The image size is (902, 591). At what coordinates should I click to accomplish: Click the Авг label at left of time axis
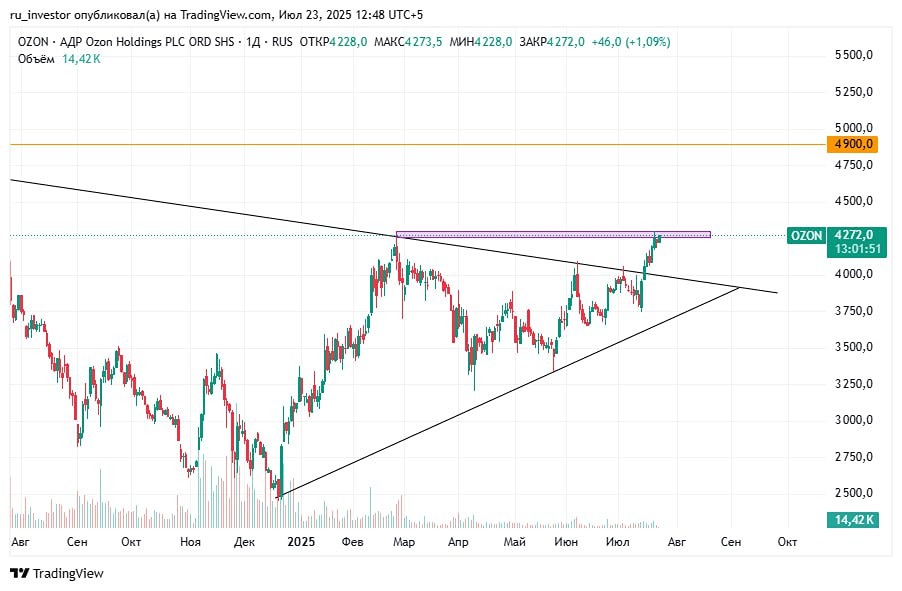pos(20,542)
